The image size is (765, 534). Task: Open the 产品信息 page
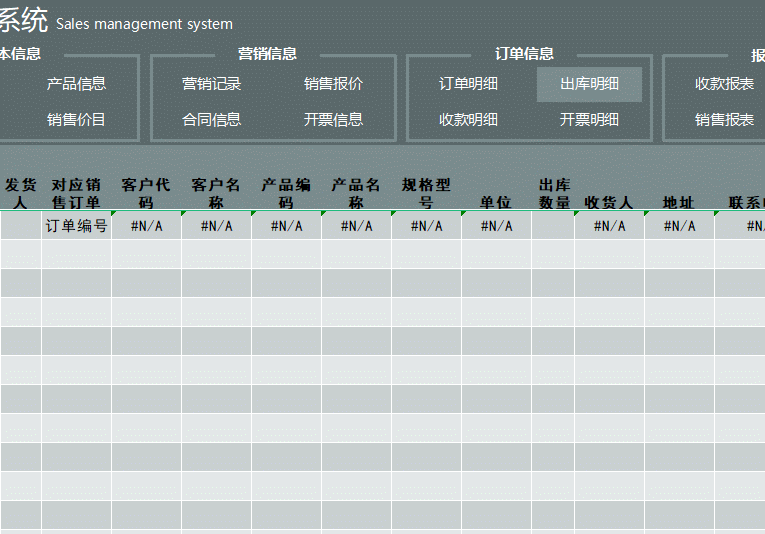(x=76, y=84)
